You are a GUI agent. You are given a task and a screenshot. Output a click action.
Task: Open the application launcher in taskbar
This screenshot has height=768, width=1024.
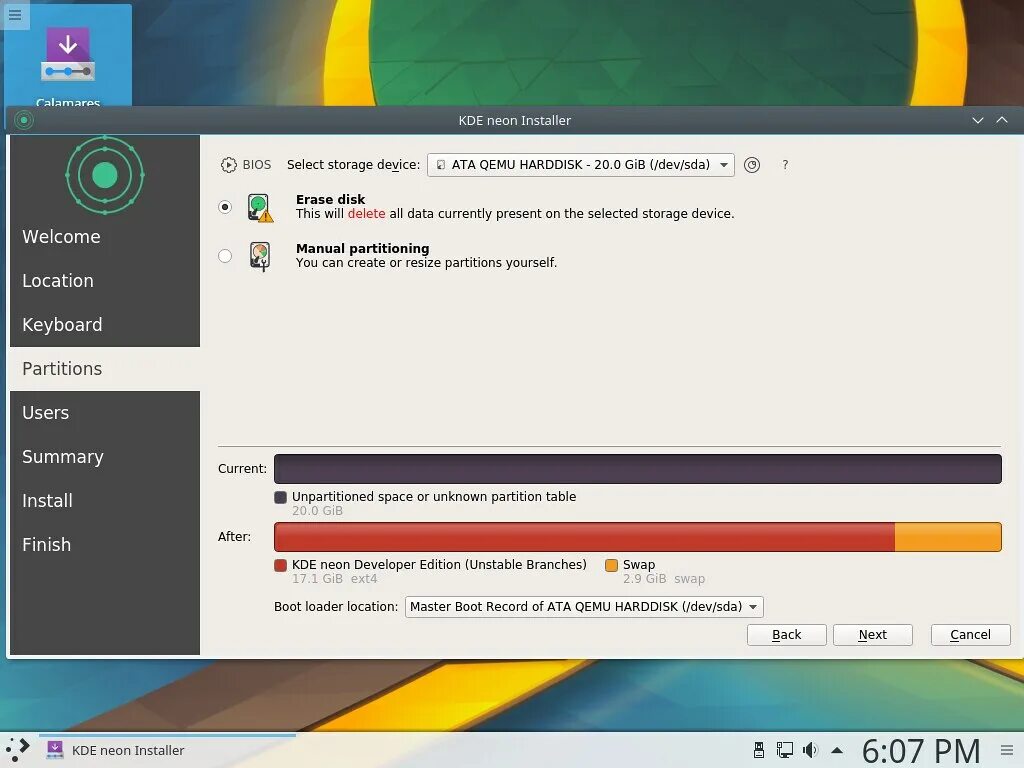(18, 750)
